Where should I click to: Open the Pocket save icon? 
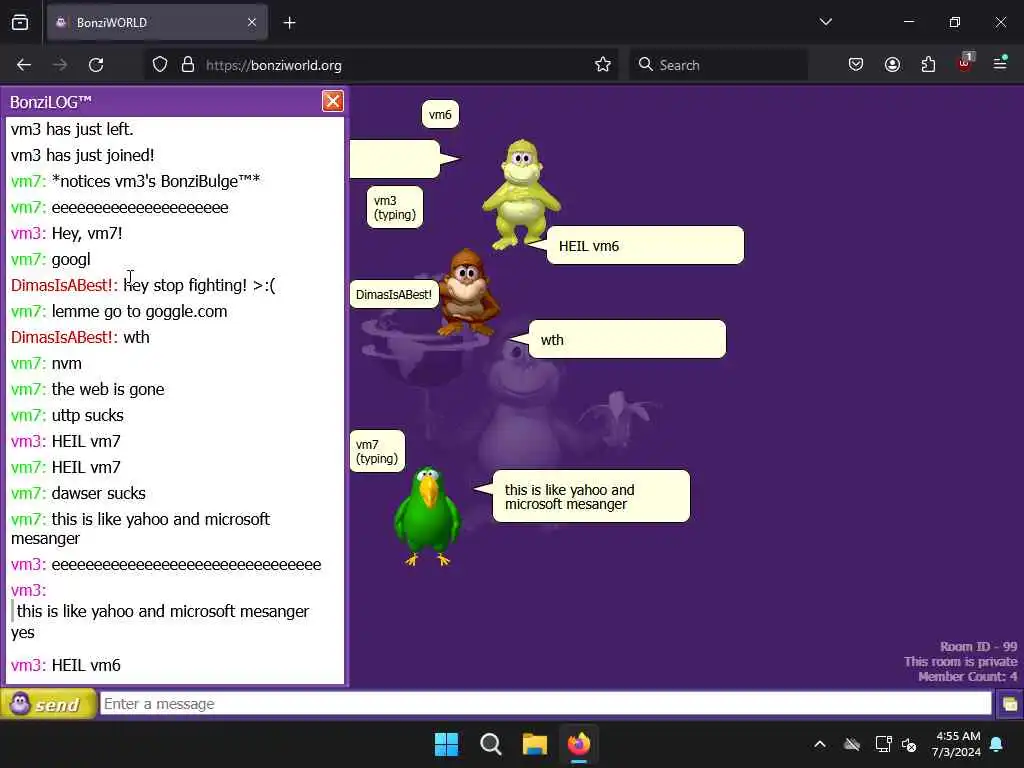(x=856, y=65)
